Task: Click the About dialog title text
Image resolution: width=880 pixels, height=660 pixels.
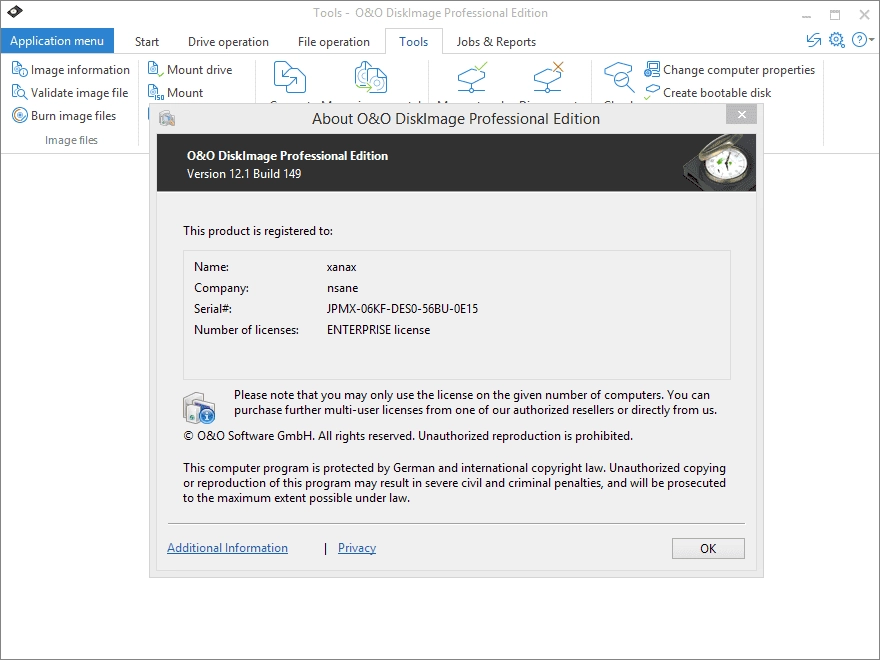Action: pos(456,119)
